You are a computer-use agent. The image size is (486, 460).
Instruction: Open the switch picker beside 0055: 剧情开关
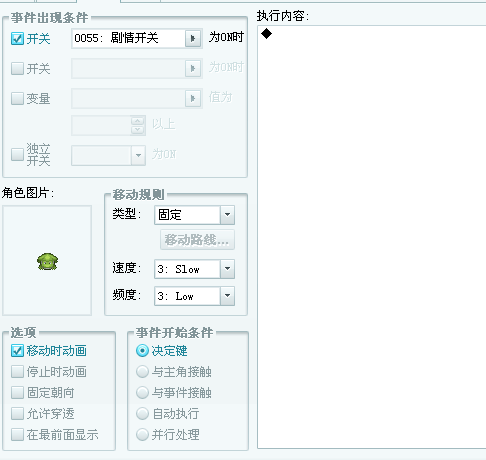pos(193,39)
